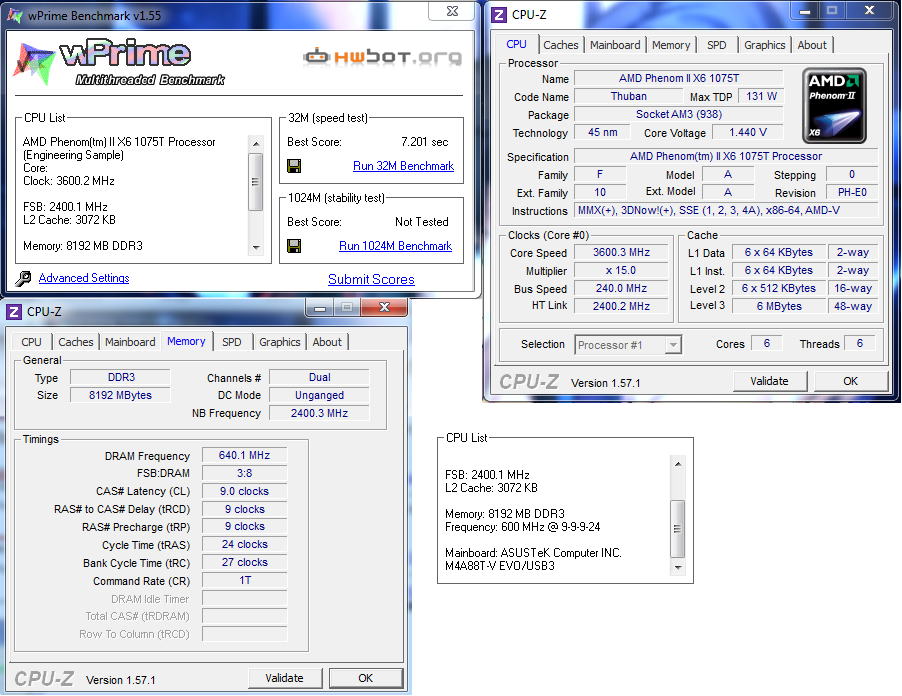Minimize the right CPU-Z processor window
The image size is (902, 696).
(x=804, y=10)
